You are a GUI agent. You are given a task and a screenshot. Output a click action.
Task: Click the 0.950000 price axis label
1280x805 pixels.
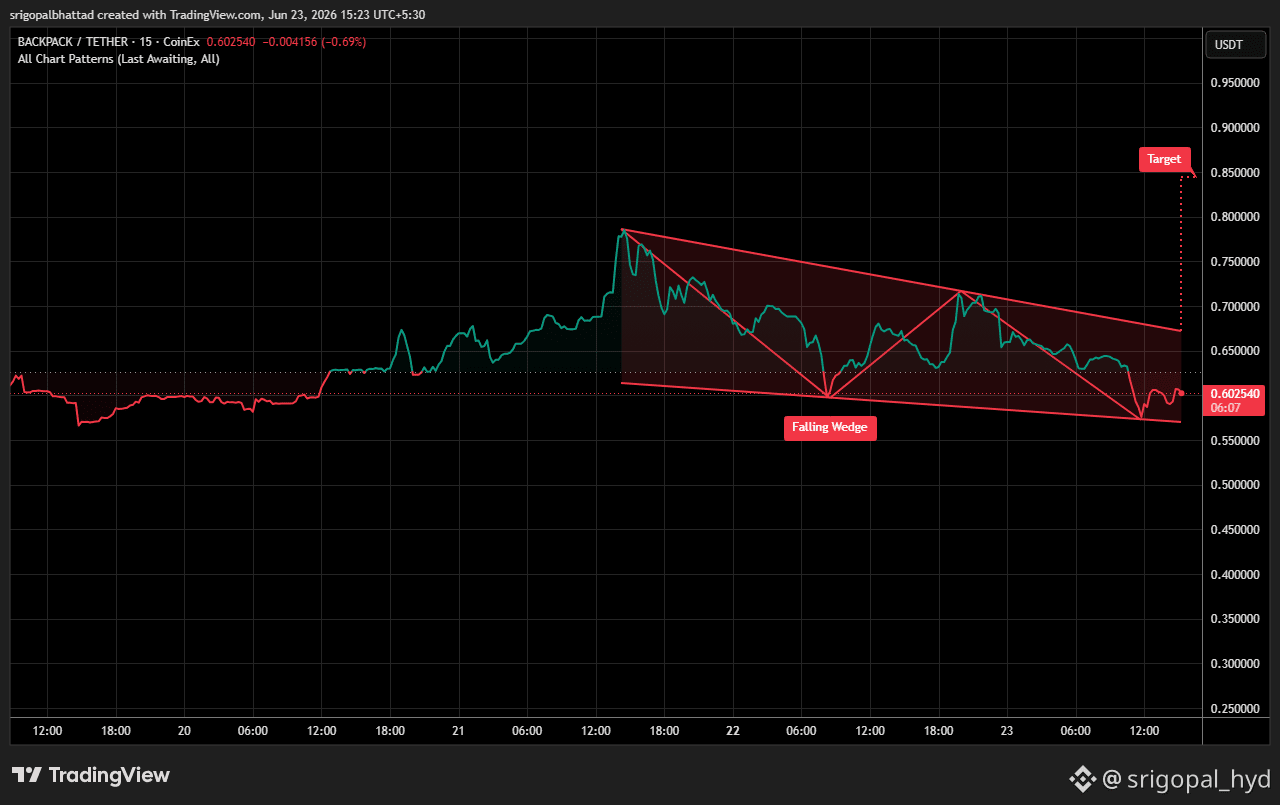pyautogui.click(x=1236, y=83)
